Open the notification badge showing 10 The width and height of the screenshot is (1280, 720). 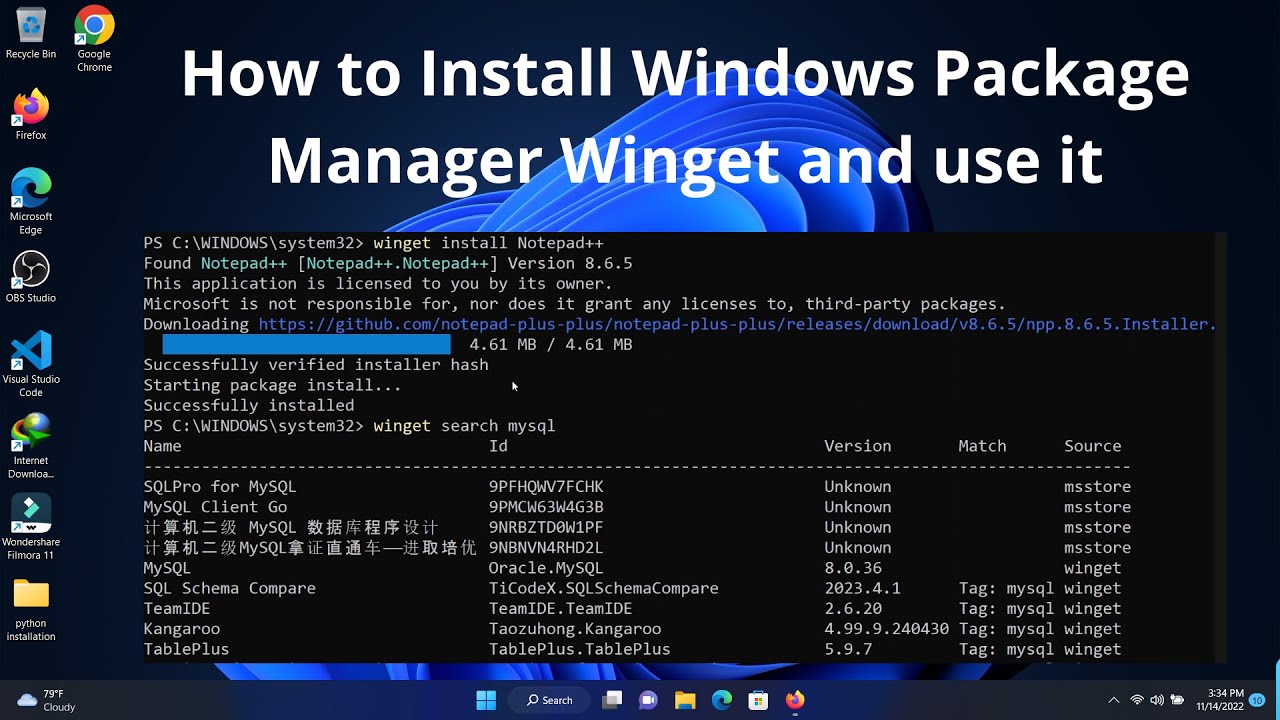[x=1257, y=700]
